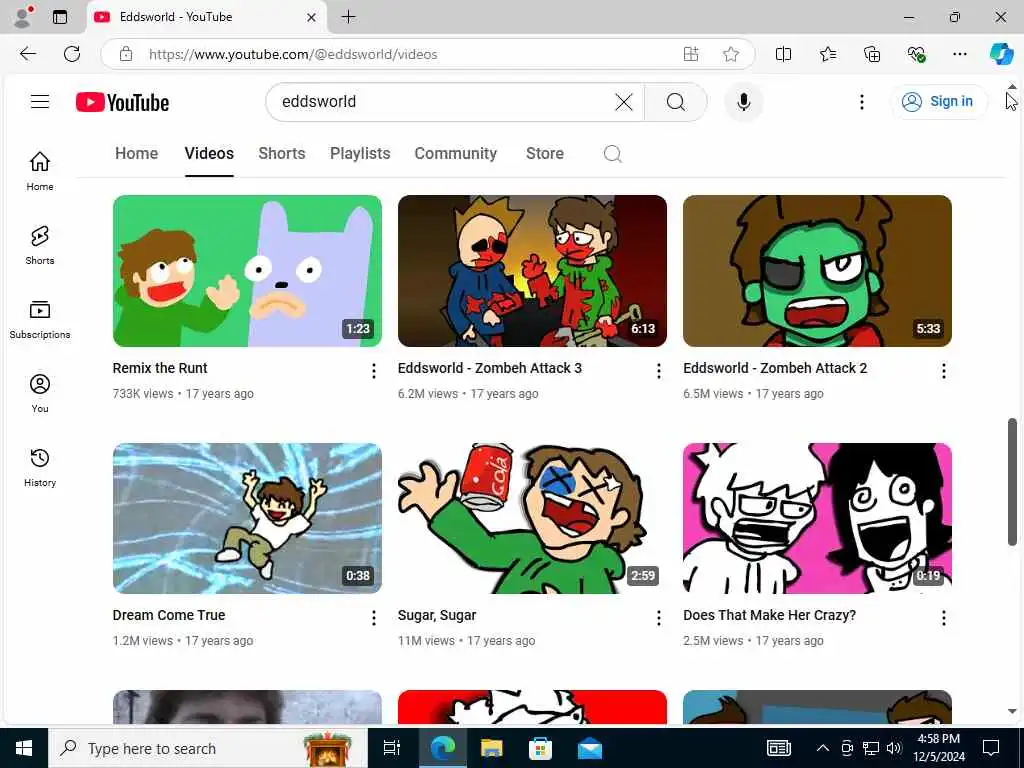This screenshot has height=768, width=1024.
Task: Open the Edge Favorites list
Action: [828, 54]
